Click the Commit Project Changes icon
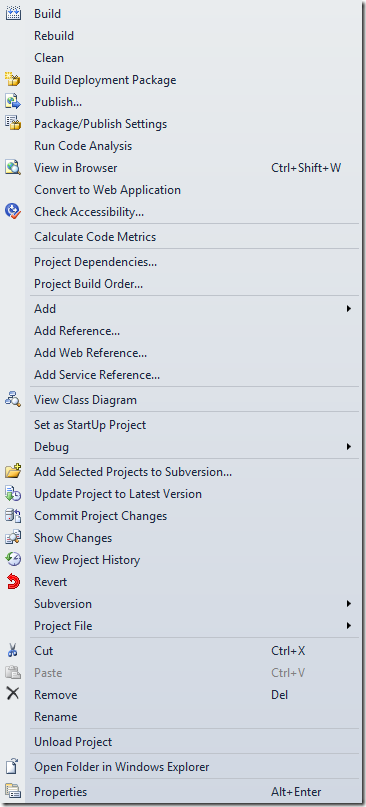Image resolution: width=366 pixels, height=807 pixels. (x=13, y=516)
